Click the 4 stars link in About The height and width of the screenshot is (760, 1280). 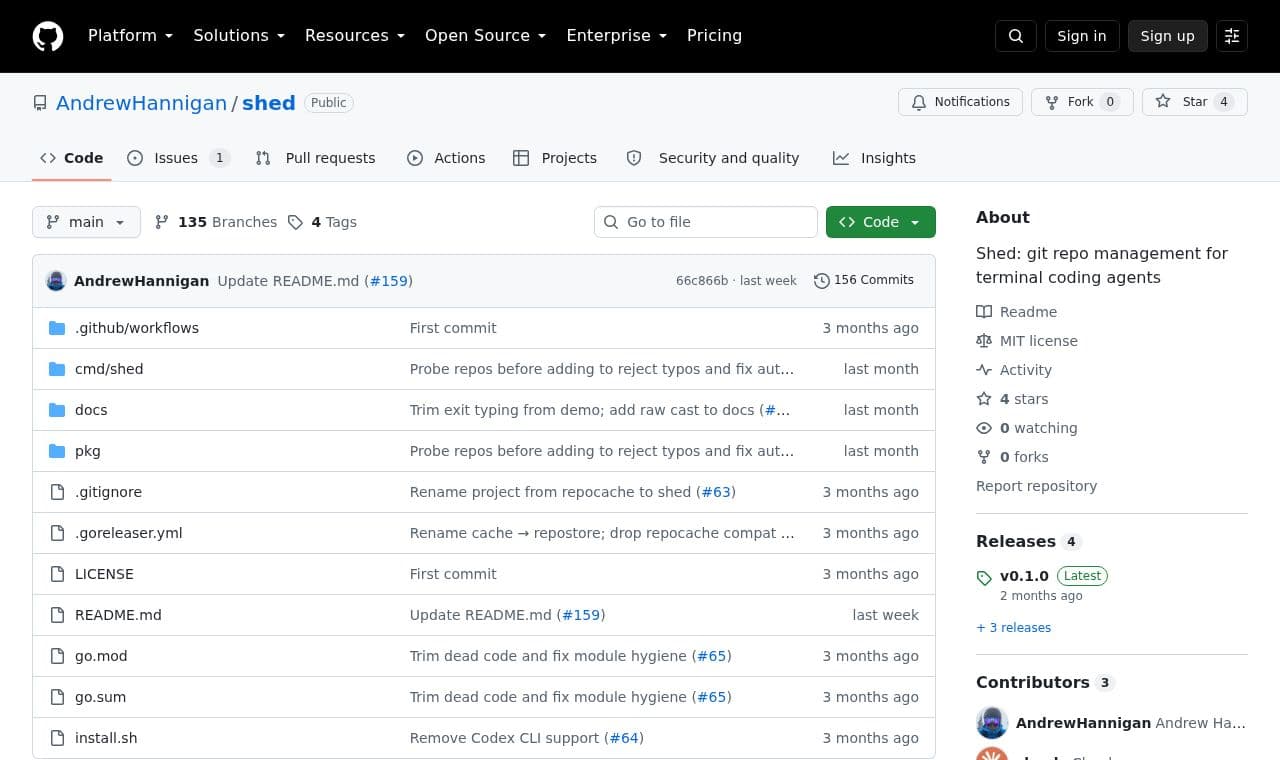1013,399
